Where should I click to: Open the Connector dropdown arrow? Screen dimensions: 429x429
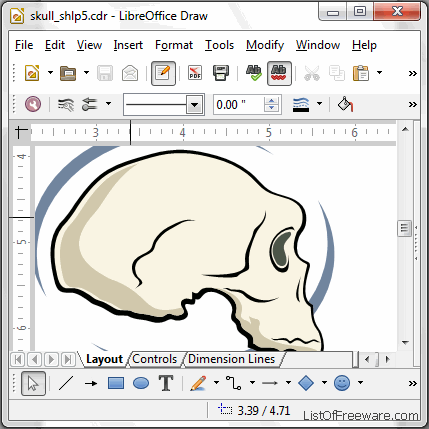[x=252, y=382]
